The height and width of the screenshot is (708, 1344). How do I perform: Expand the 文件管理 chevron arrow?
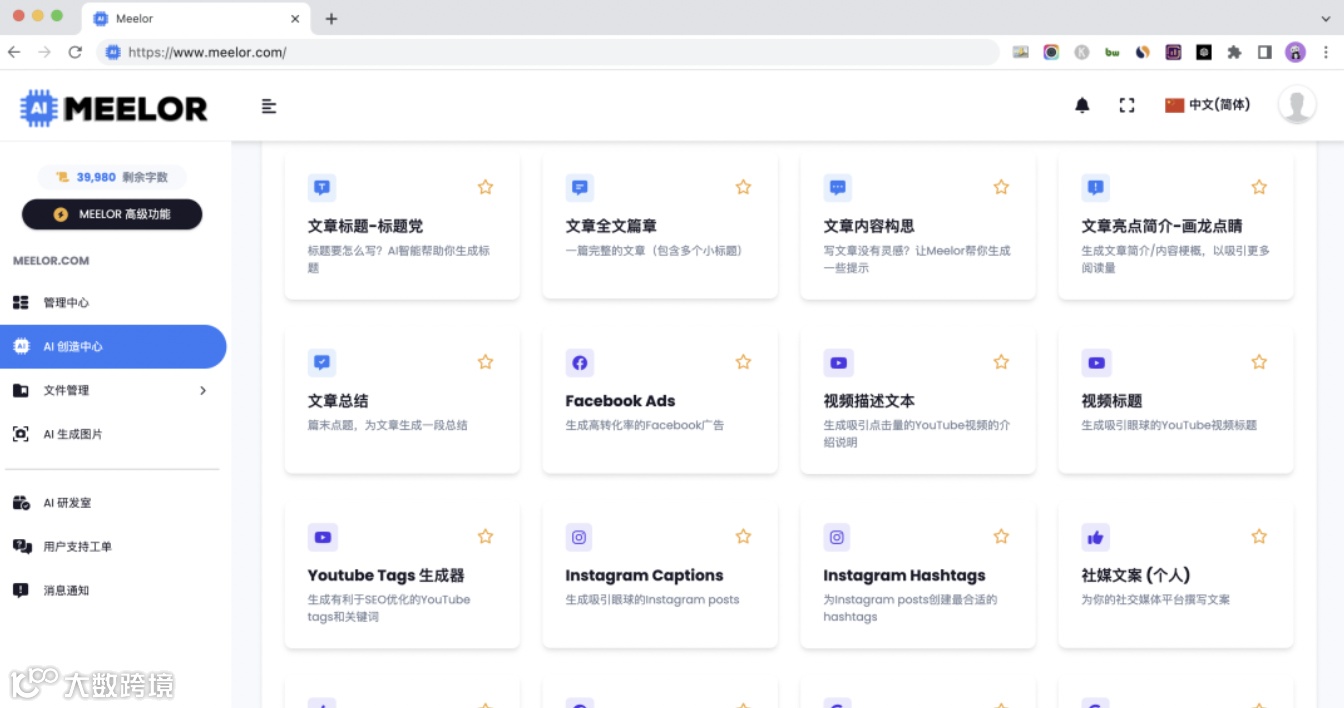(203, 391)
